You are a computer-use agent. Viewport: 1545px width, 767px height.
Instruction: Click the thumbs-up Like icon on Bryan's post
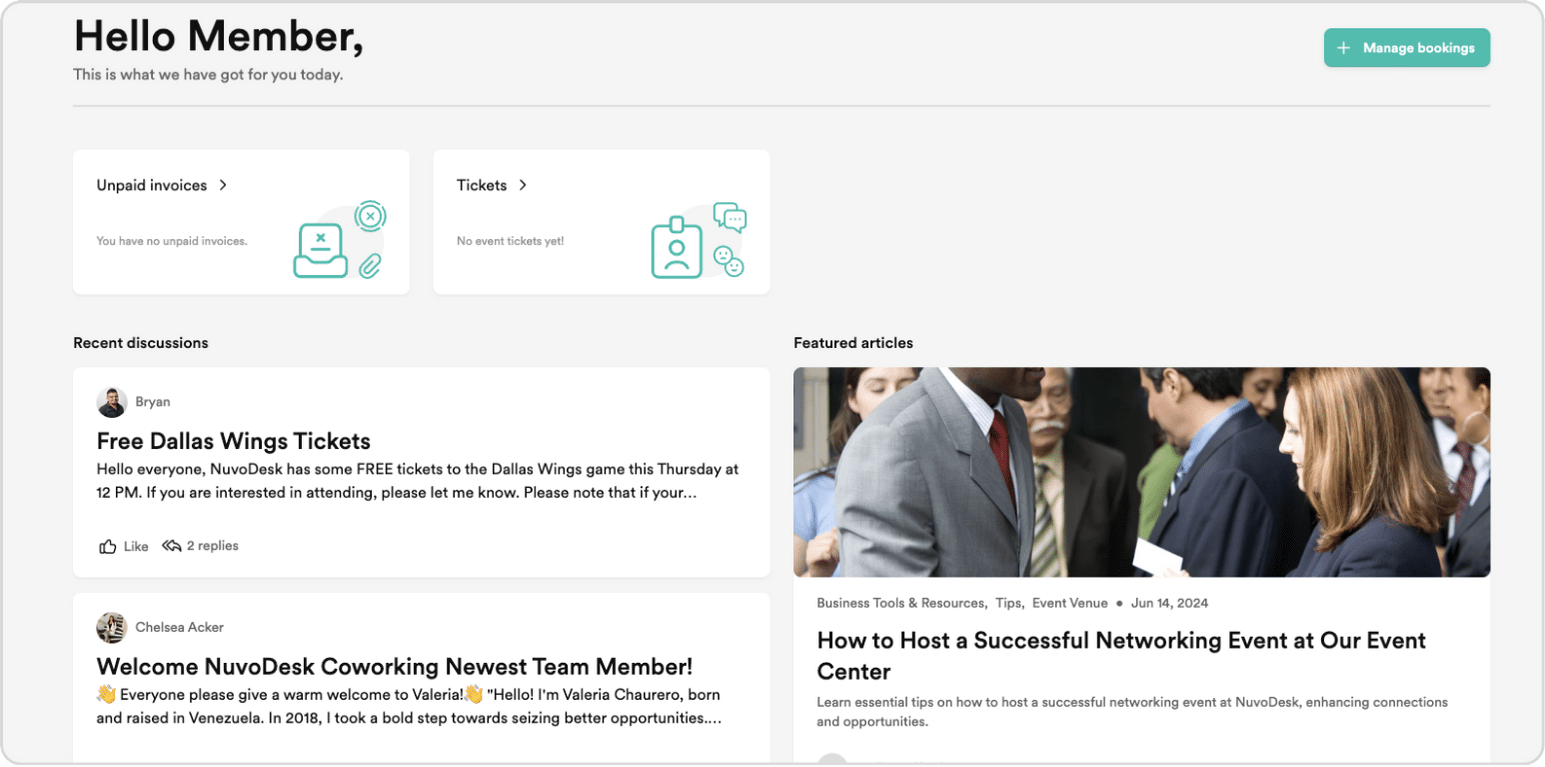(107, 546)
